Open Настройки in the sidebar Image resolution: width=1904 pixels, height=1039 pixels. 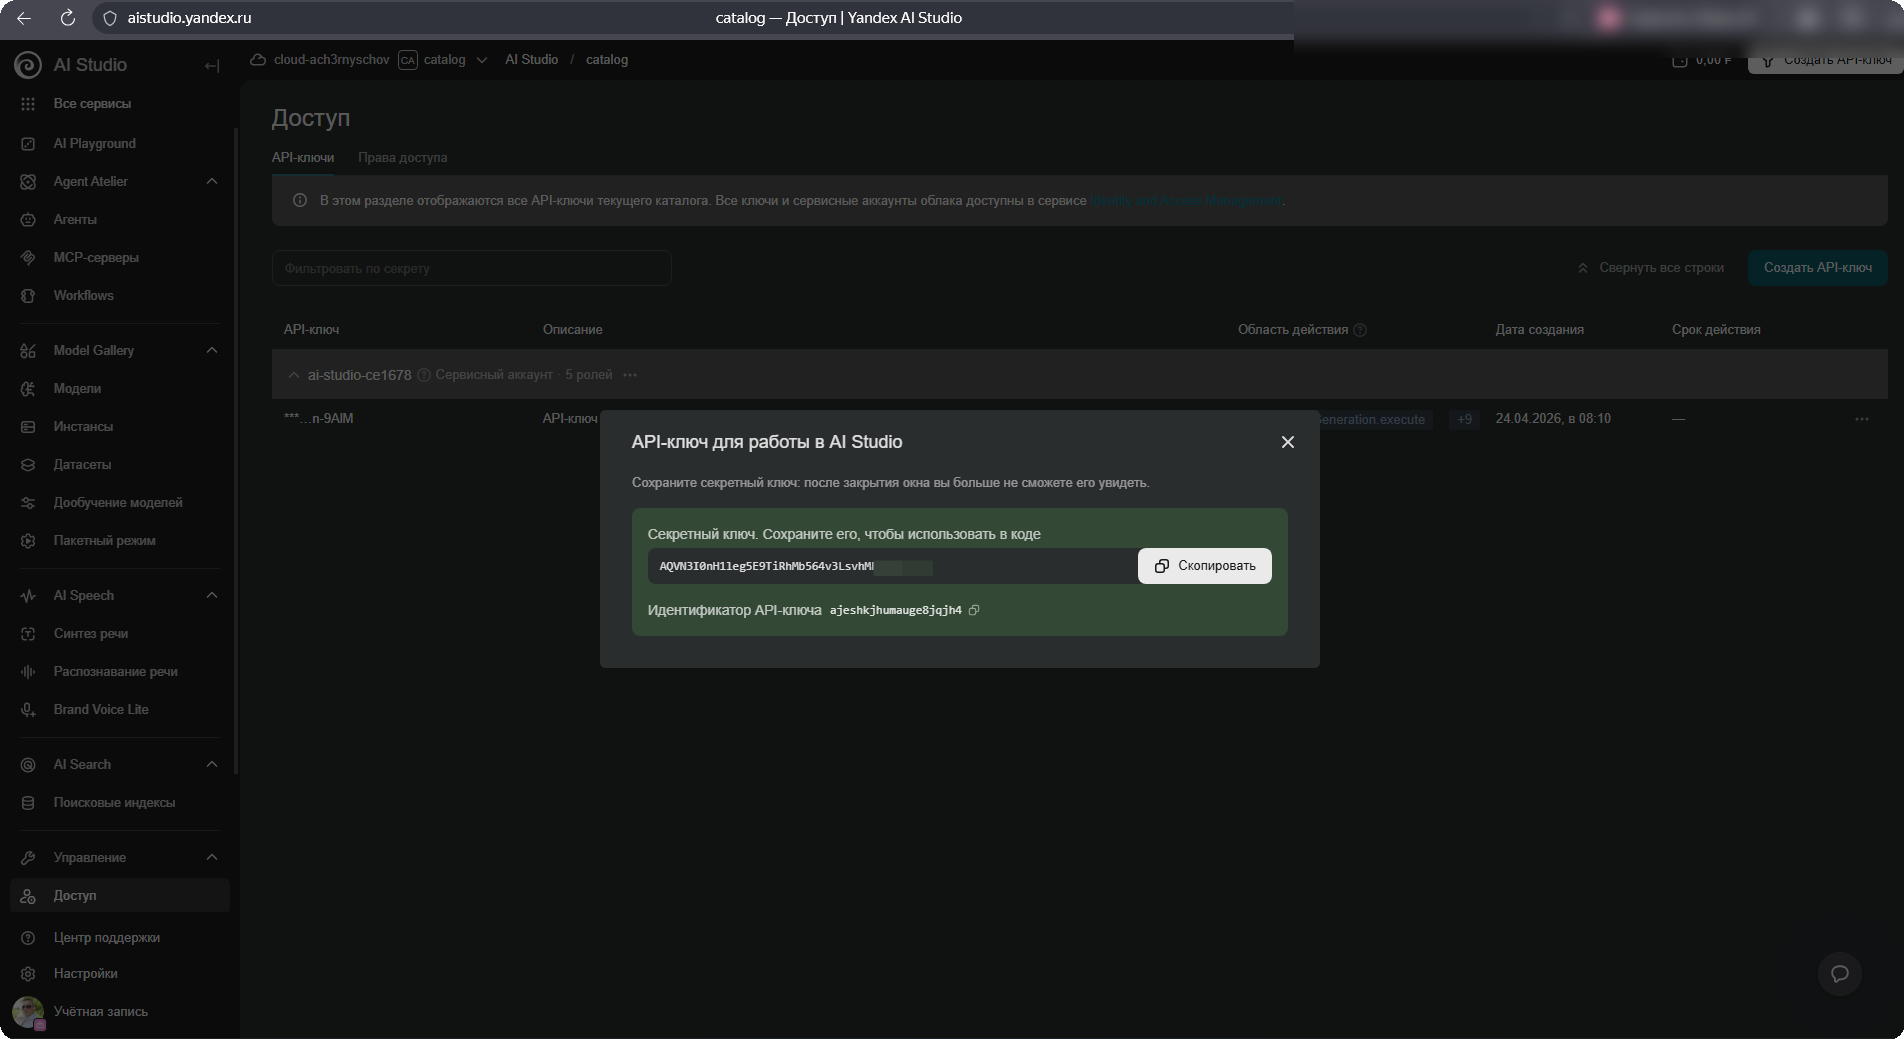pos(85,973)
